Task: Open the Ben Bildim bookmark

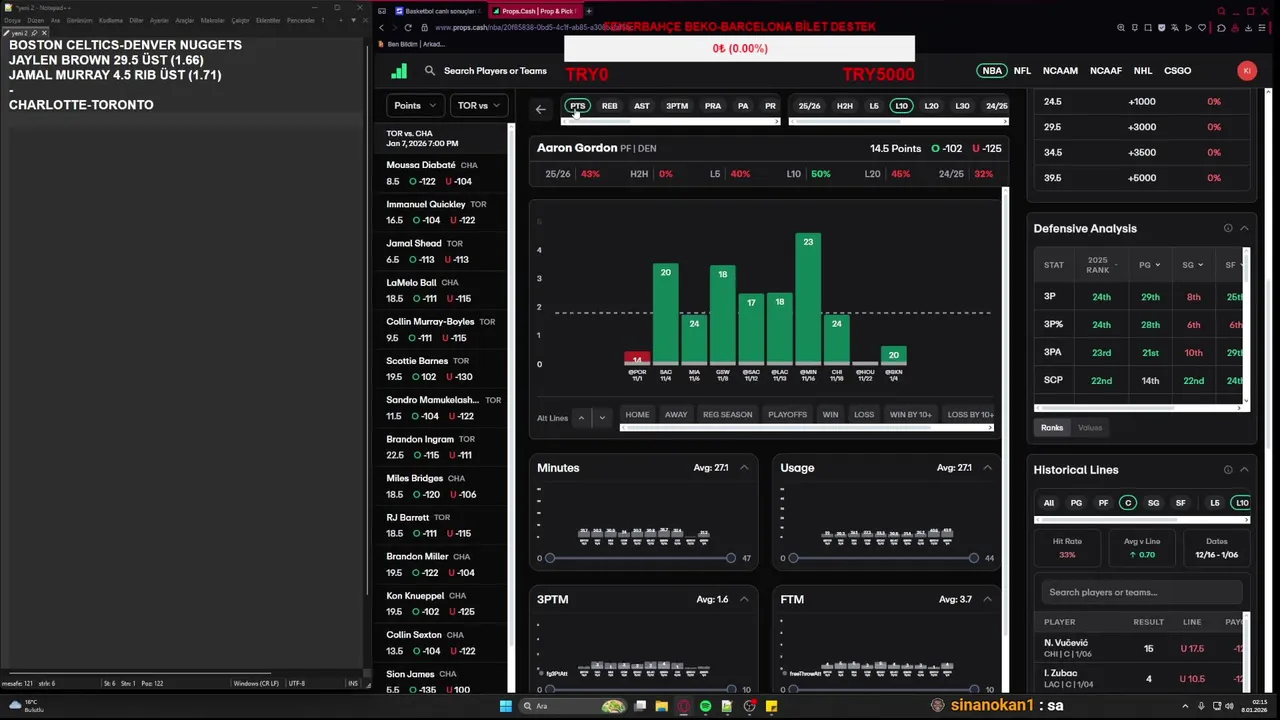Action: [413, 44]
